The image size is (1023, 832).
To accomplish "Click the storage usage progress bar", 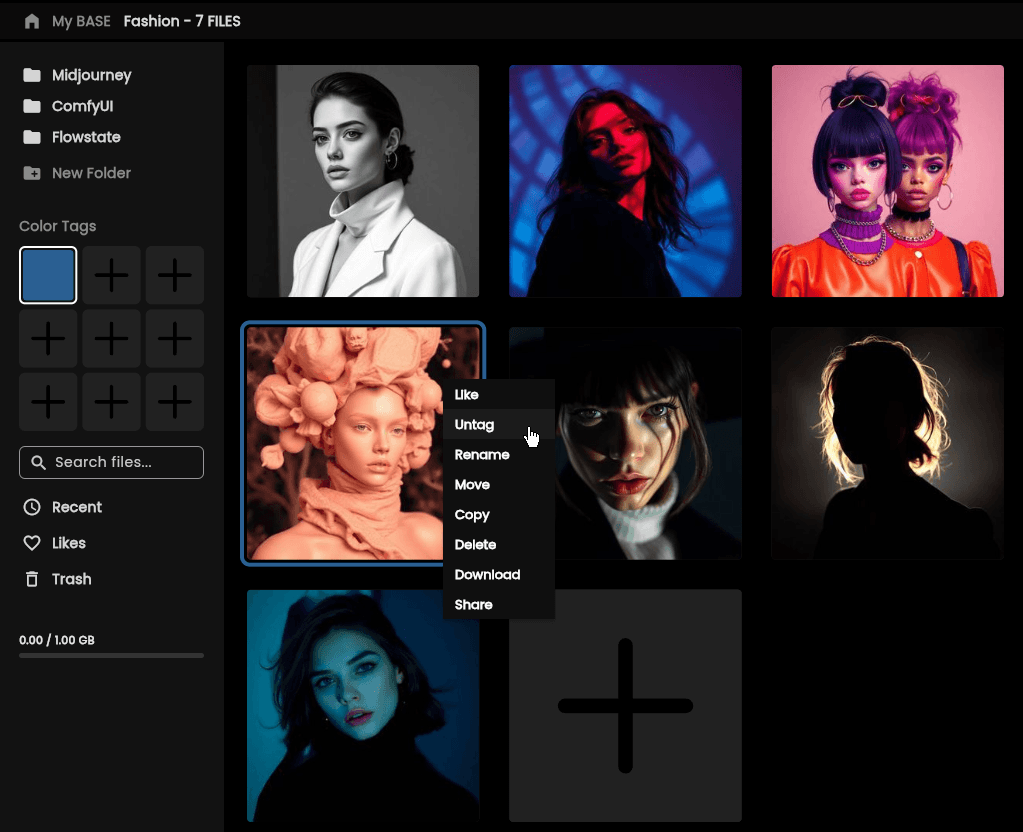I will coord(112,655).
